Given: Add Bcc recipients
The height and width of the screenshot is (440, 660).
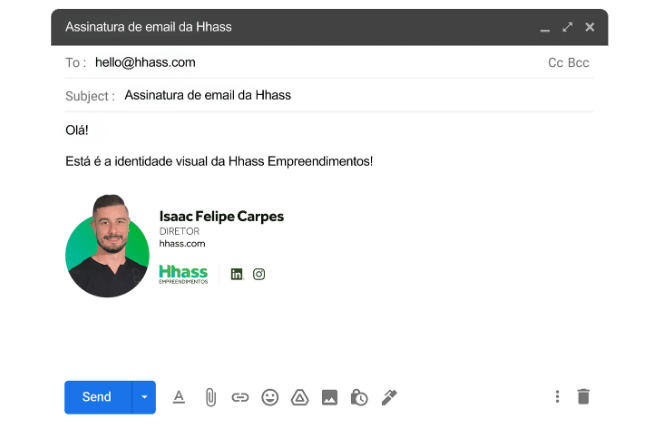Looking at the screenshot, I should pyautogui.click(x=579, y=63).
